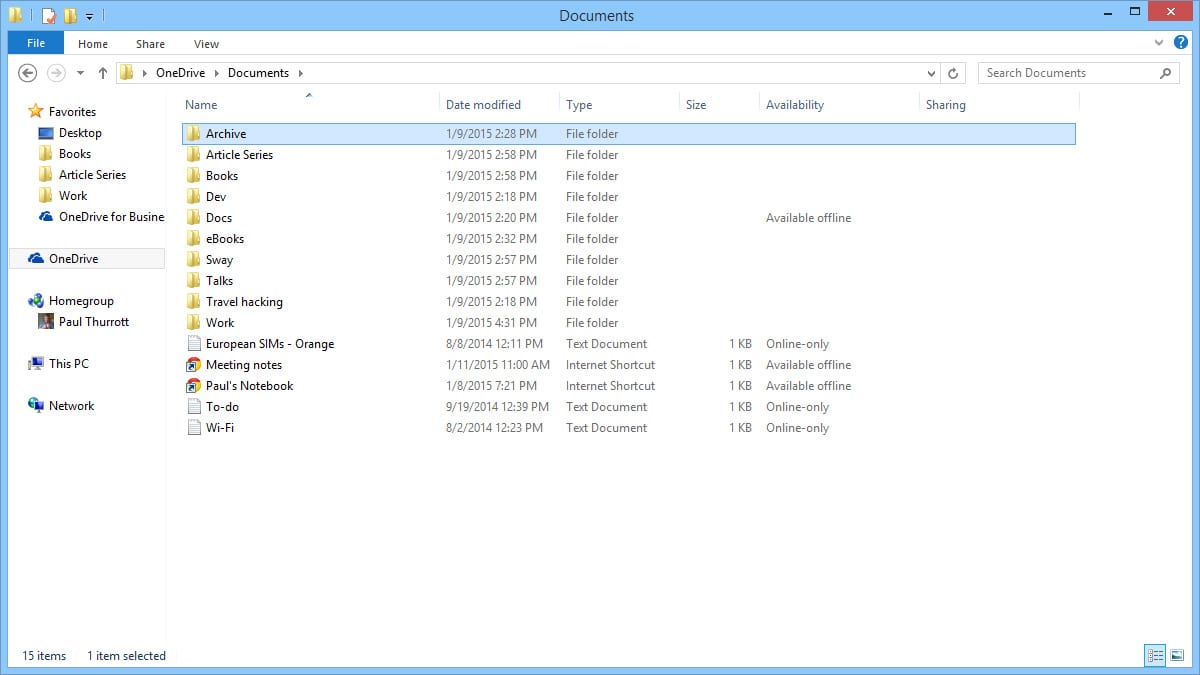Open the File menu
This screenshot has width=1200, height=675.
point(36,43)
